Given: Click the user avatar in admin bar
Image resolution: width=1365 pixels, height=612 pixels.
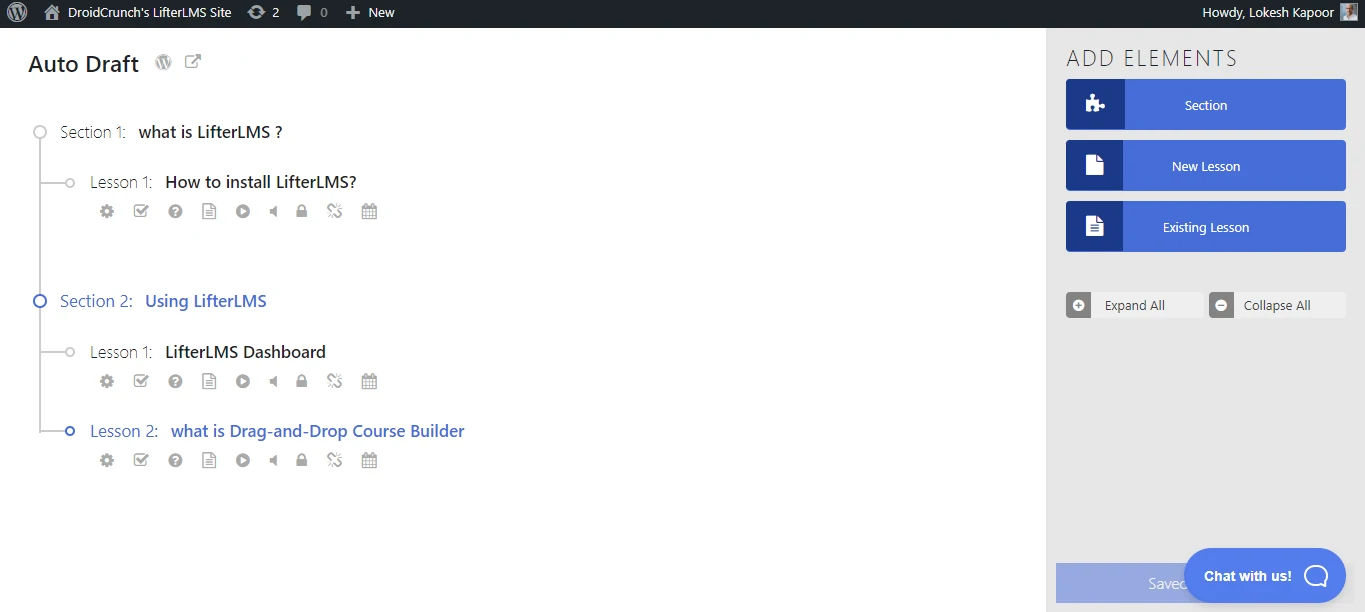Looking at the screenshot, I should click(x=1349, y=13).
